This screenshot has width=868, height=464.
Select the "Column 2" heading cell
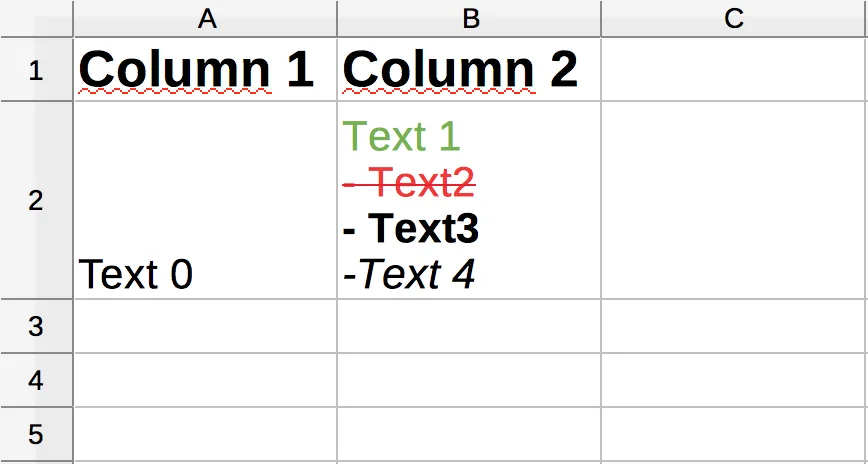tap(469, 70)
